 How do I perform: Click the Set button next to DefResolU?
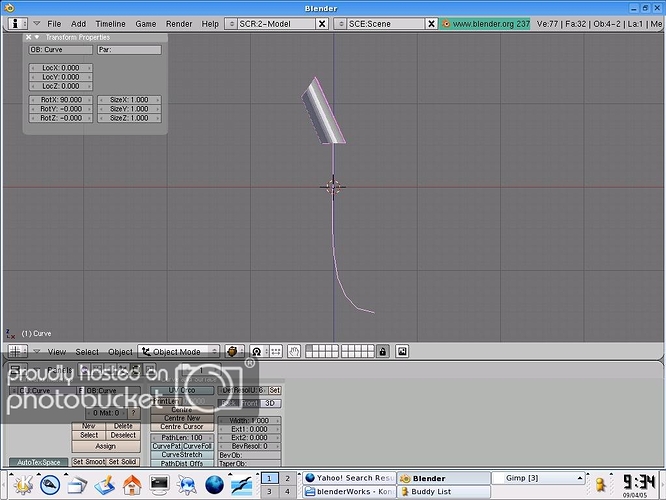(x=274, y=390)
